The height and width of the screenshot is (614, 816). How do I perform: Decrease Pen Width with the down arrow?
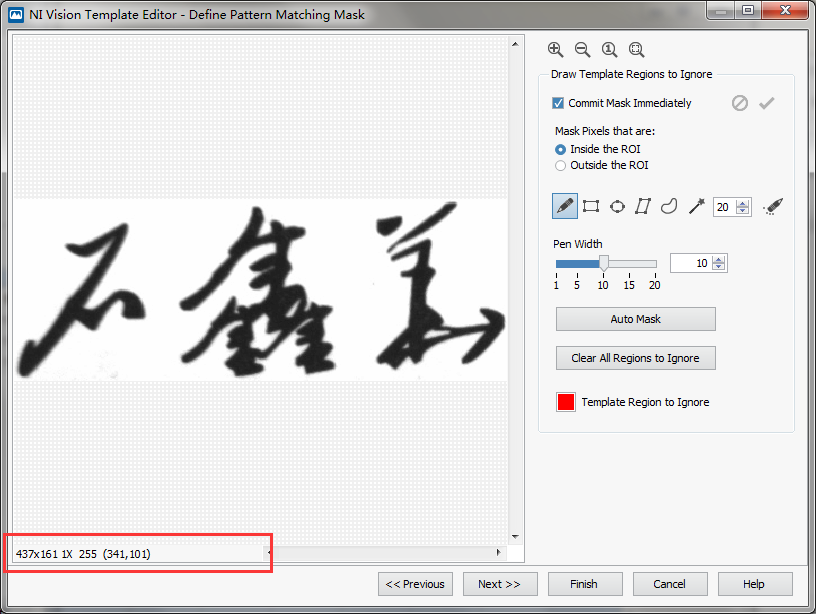(719, 266)
